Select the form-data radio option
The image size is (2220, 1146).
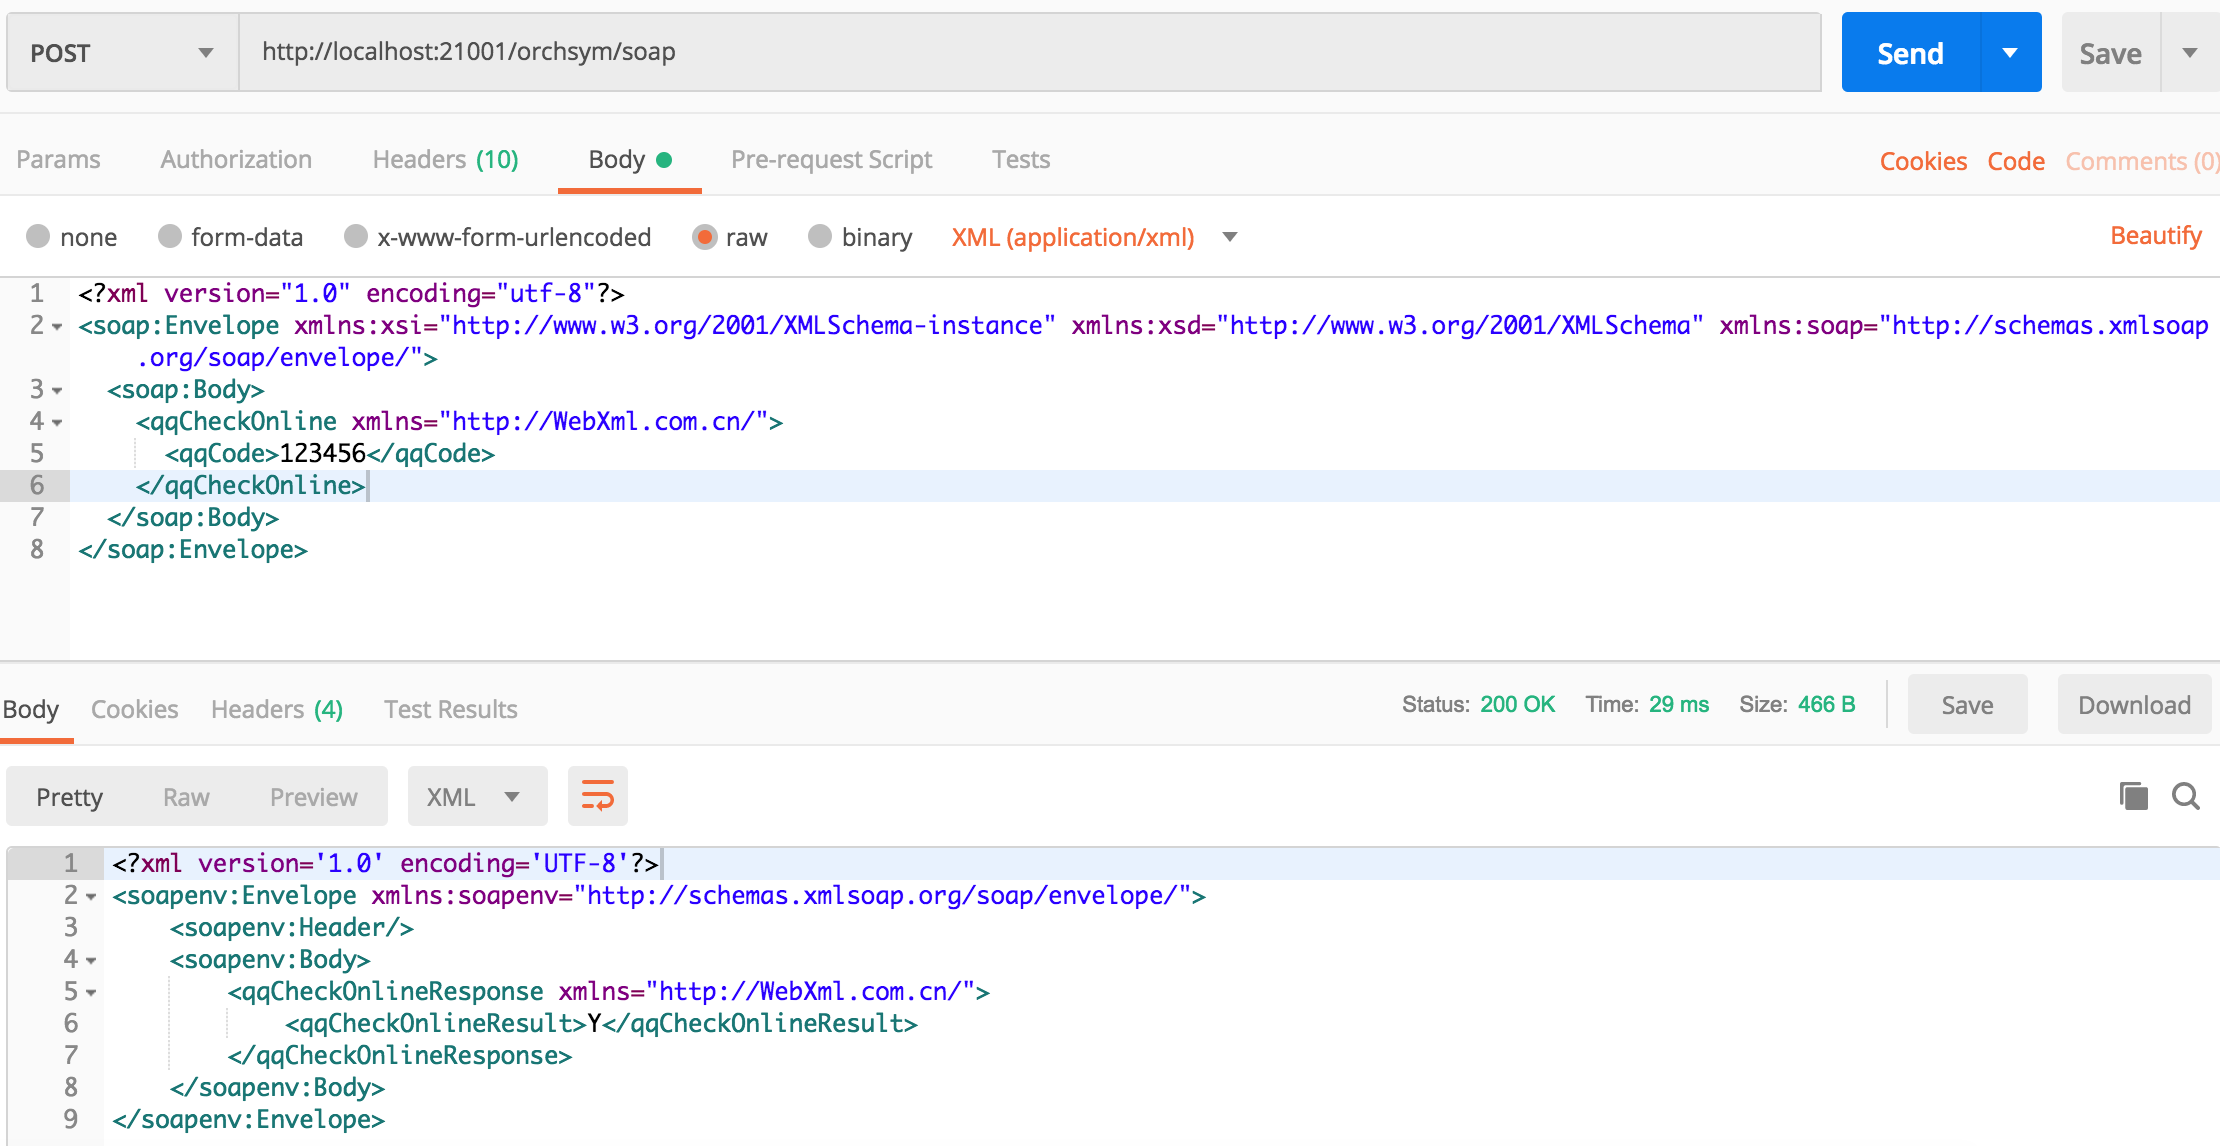pos(170,236)
